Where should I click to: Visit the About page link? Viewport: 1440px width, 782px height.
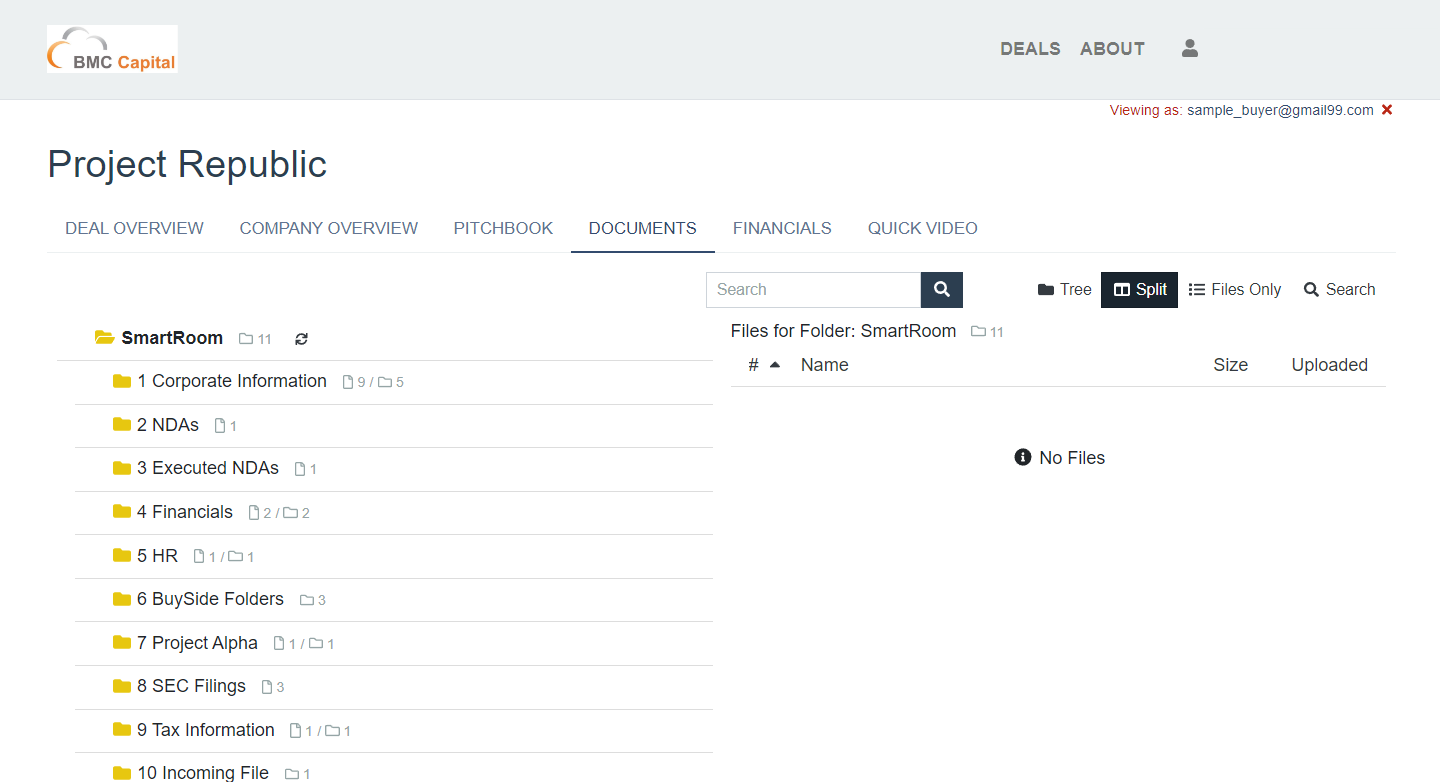click(x=1112, y=49)
